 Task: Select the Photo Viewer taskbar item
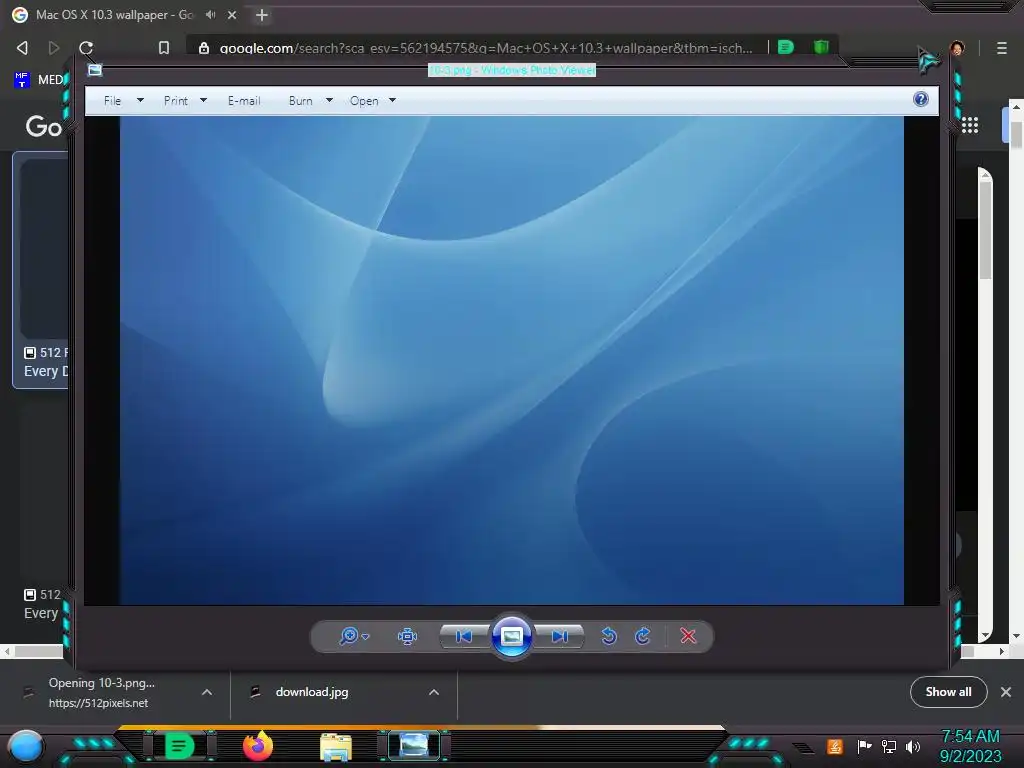(414, 746)
